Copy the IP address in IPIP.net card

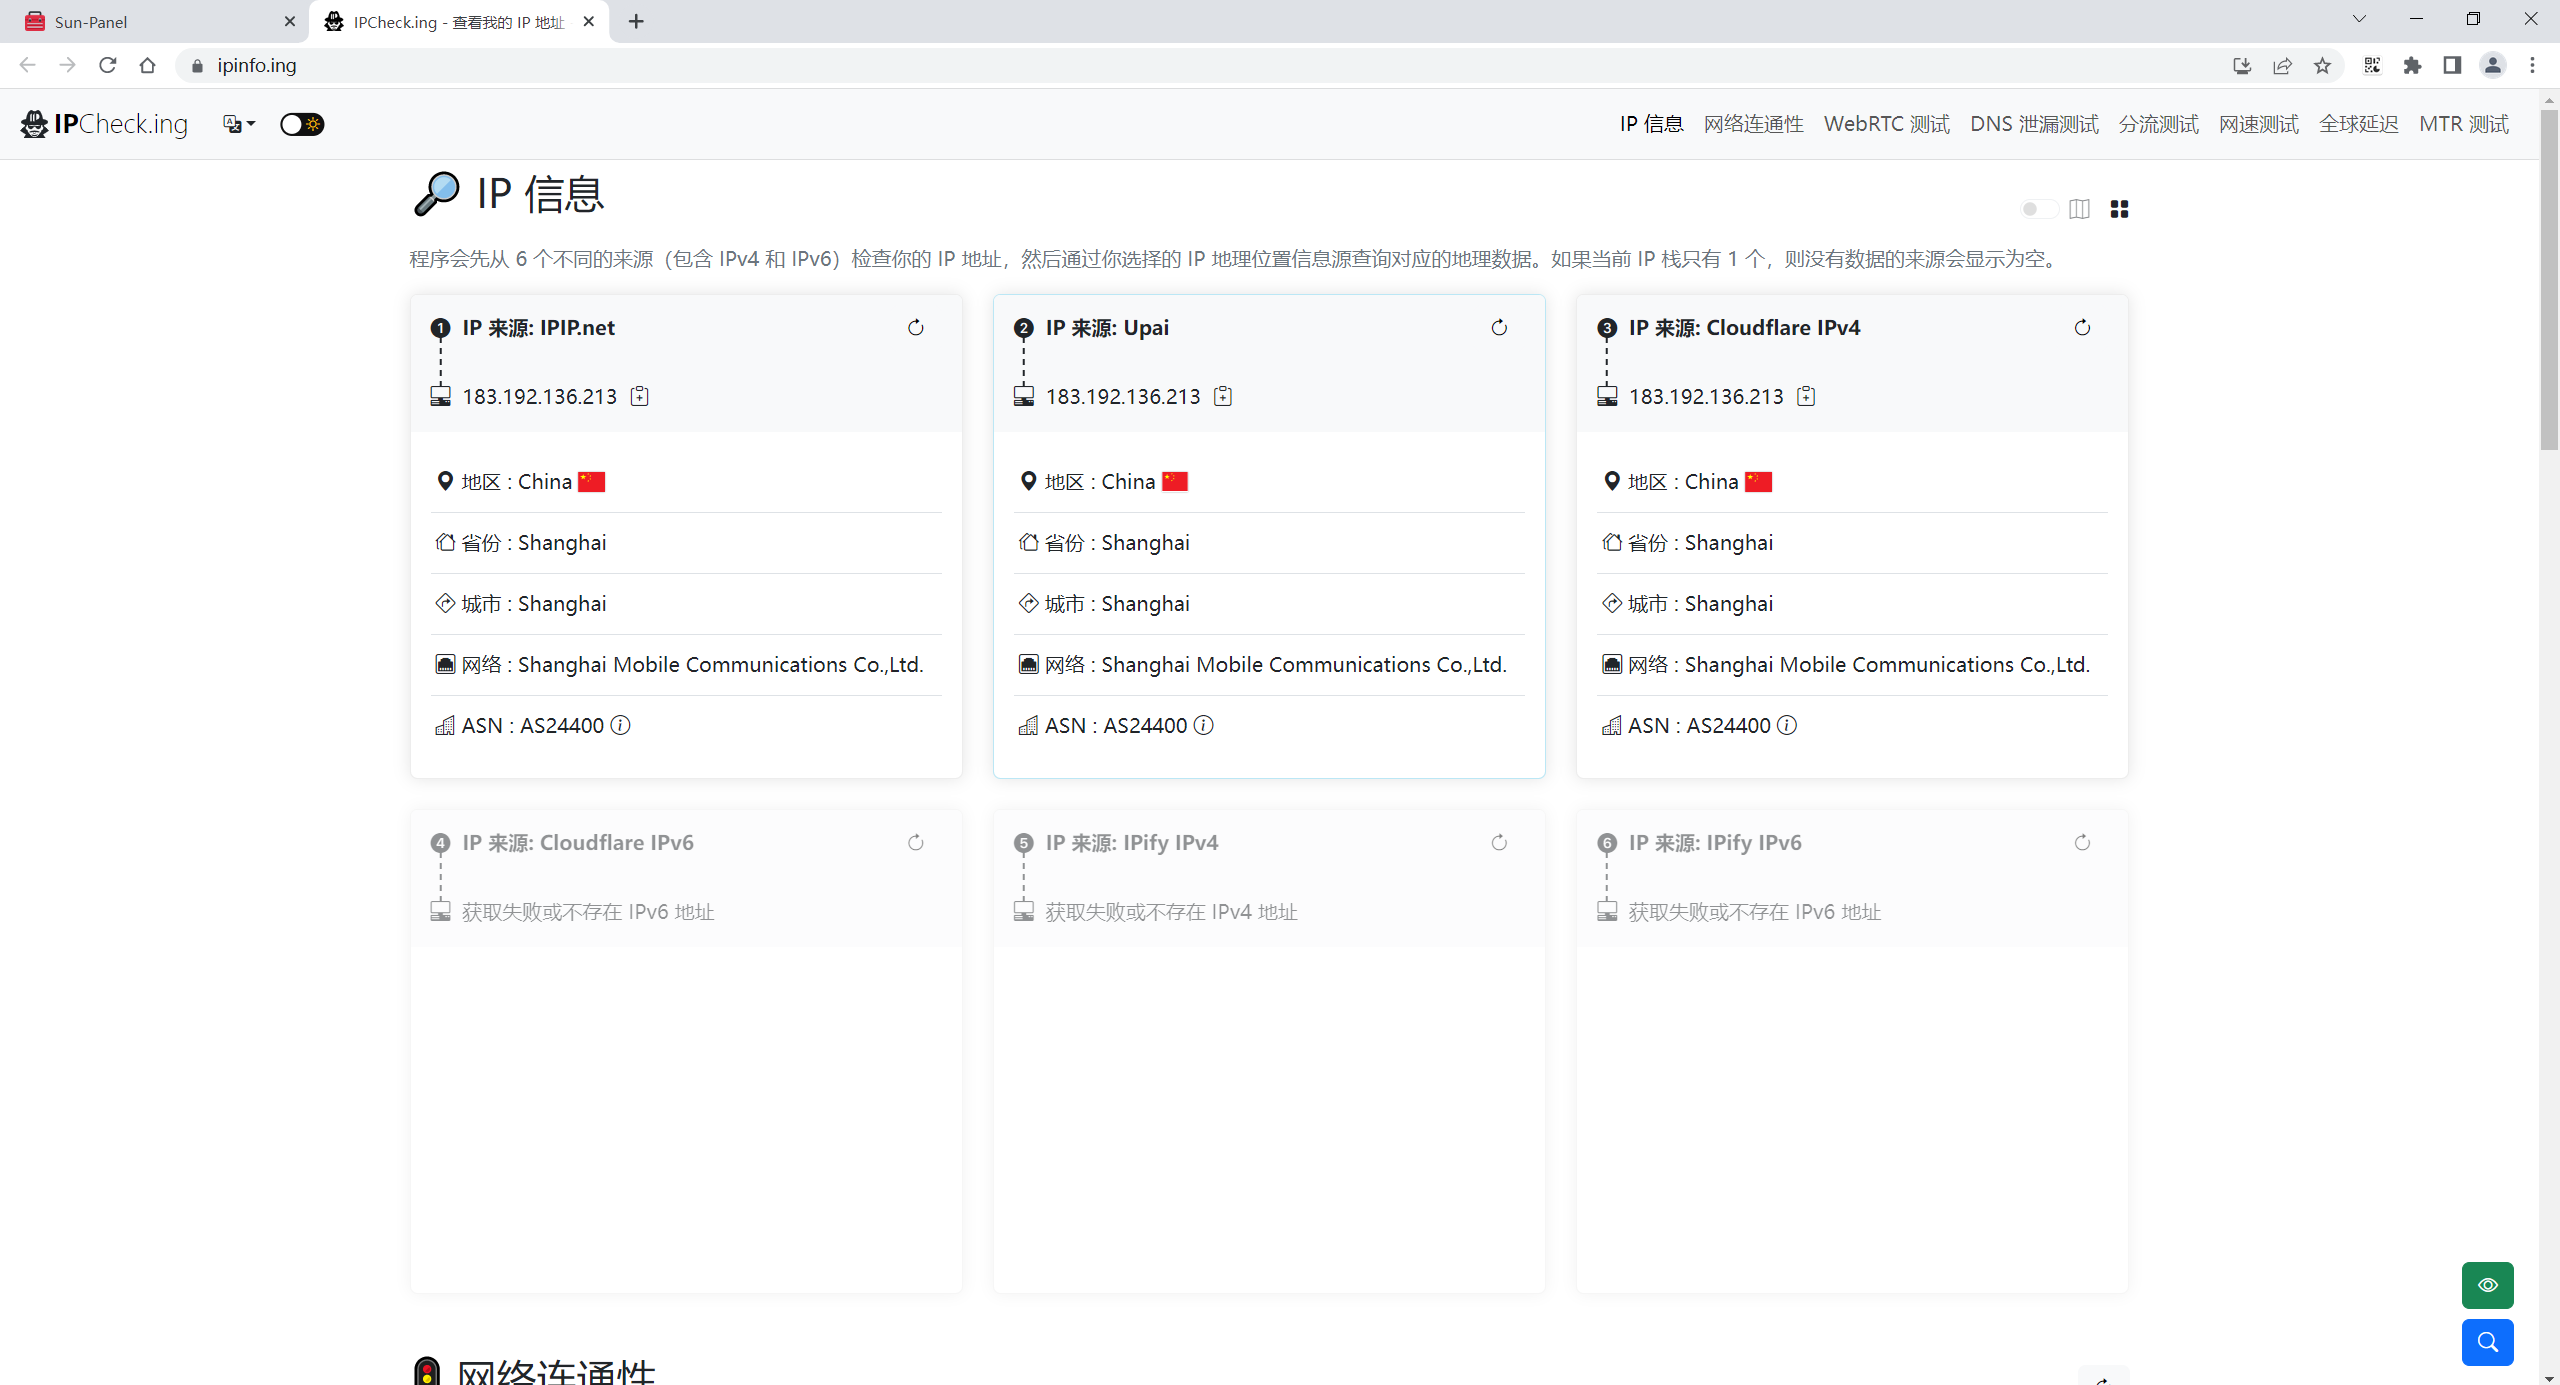click(640, 396)
